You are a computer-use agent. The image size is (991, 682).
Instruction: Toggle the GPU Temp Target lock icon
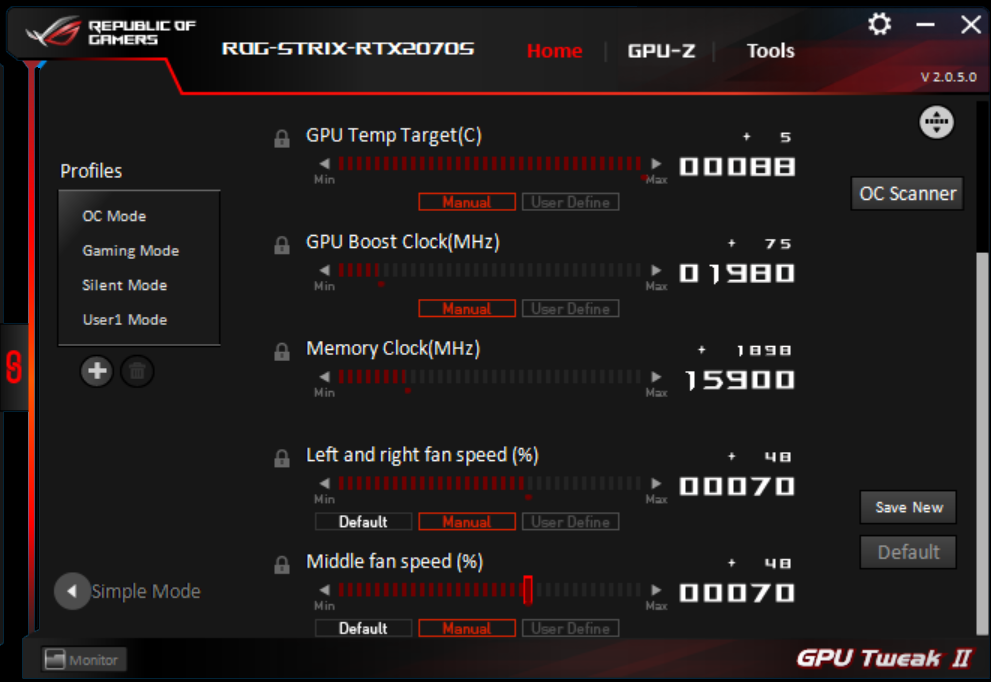click(282, 138)
